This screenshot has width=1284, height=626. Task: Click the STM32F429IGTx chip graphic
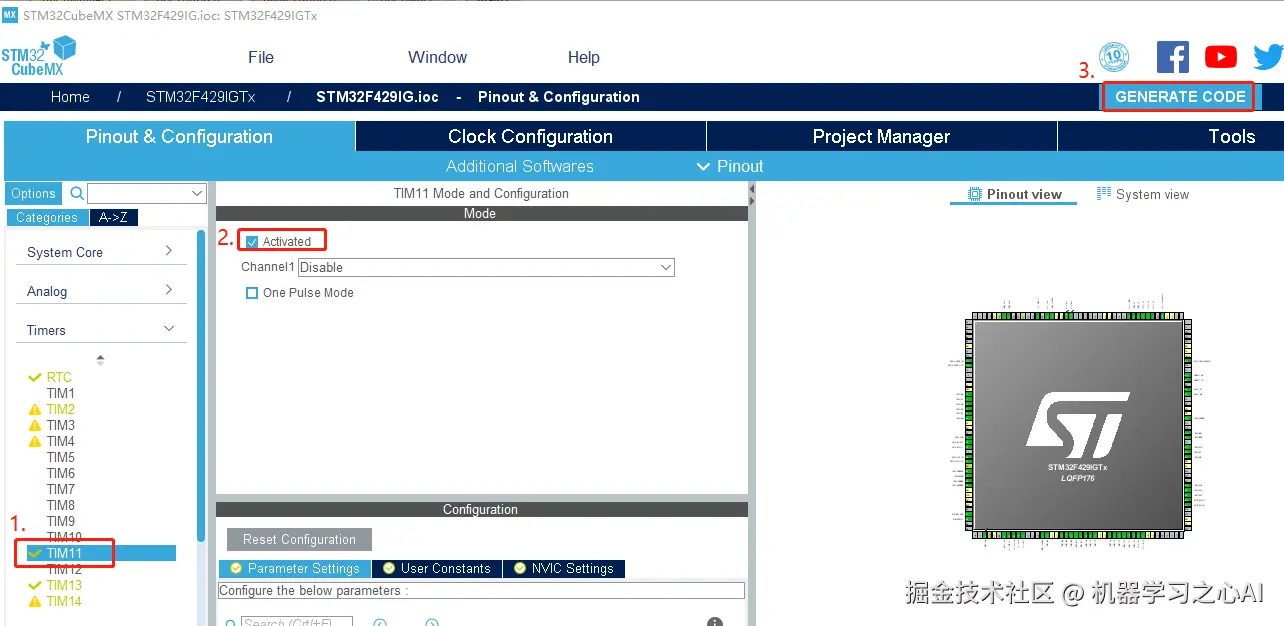[1077, 425]
